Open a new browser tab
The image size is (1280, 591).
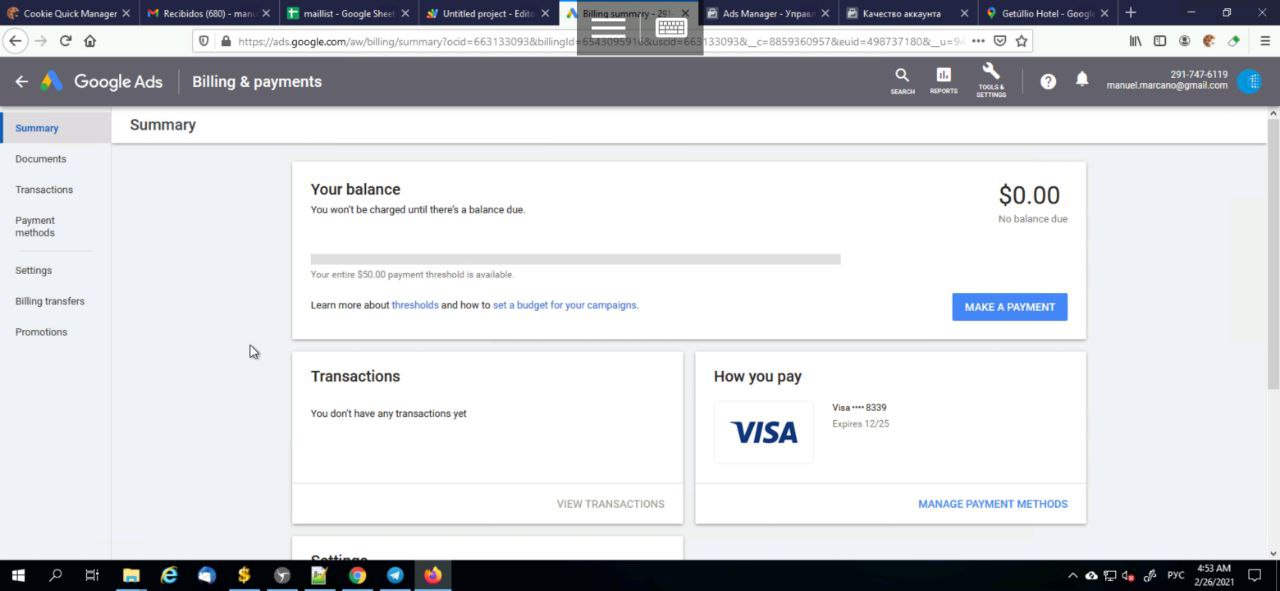point(1130,13)
